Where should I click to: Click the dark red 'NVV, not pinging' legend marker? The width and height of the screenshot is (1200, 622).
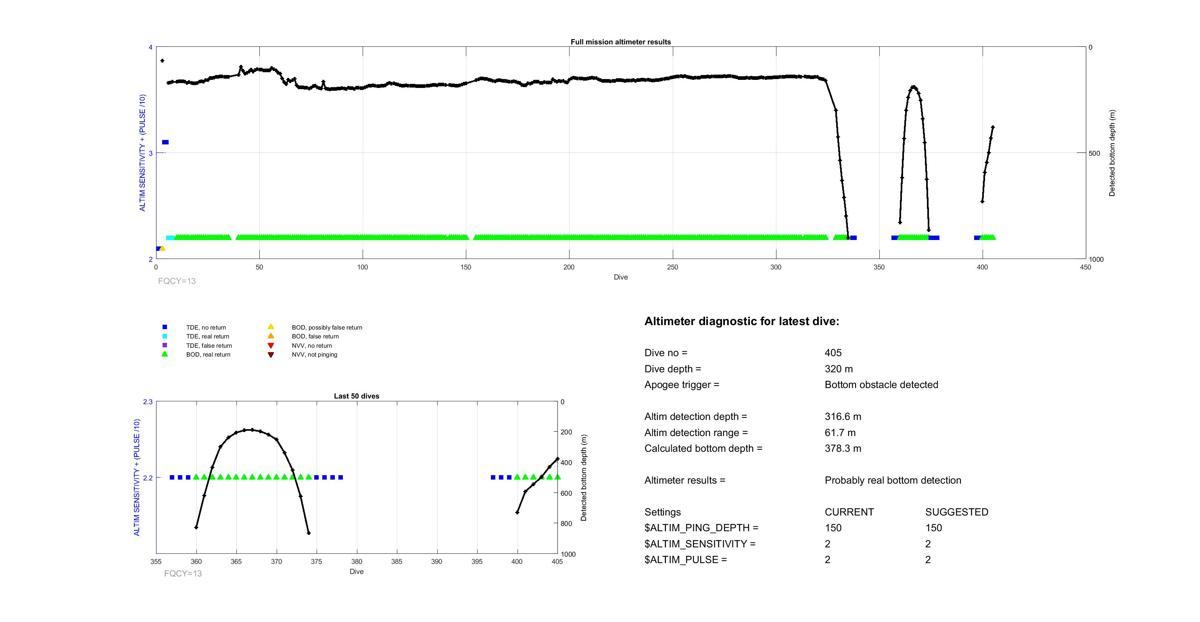click(270, 354)
